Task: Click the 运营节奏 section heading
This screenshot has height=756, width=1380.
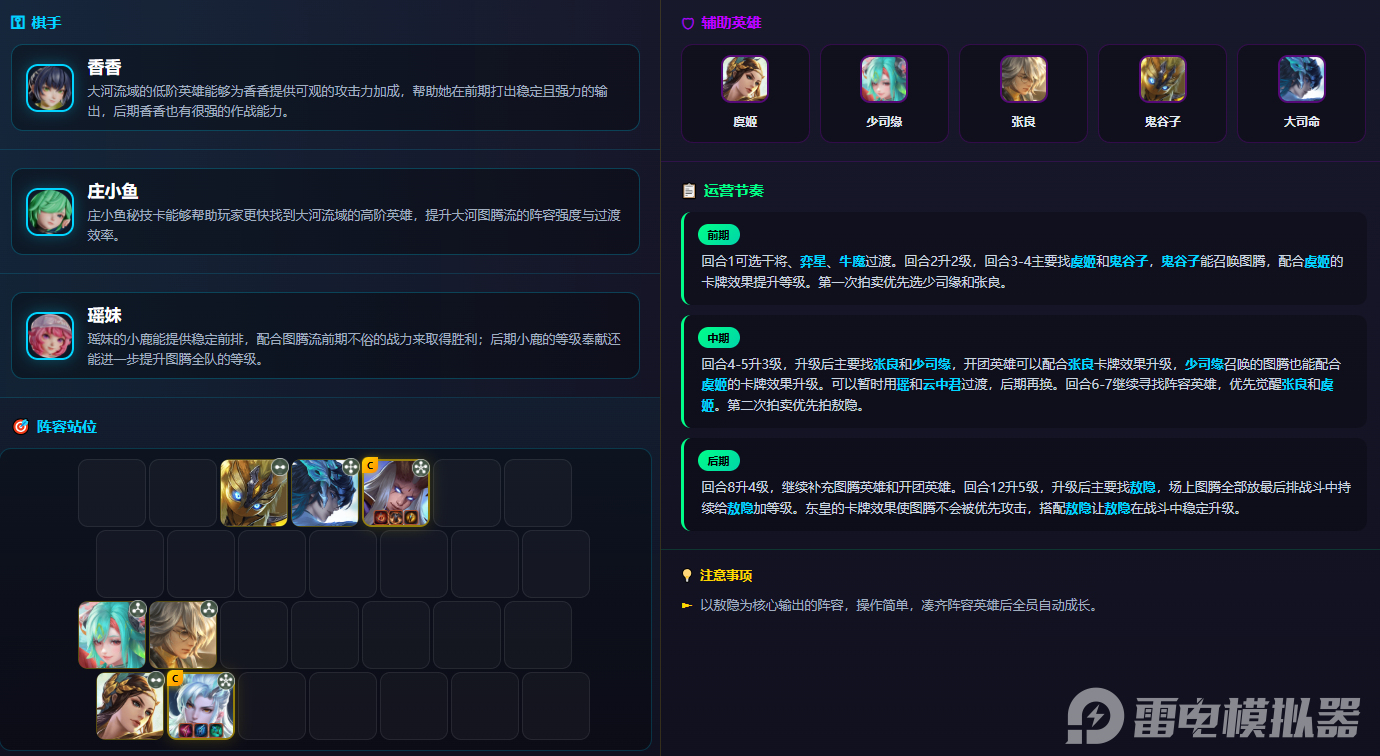Action: 734,190
